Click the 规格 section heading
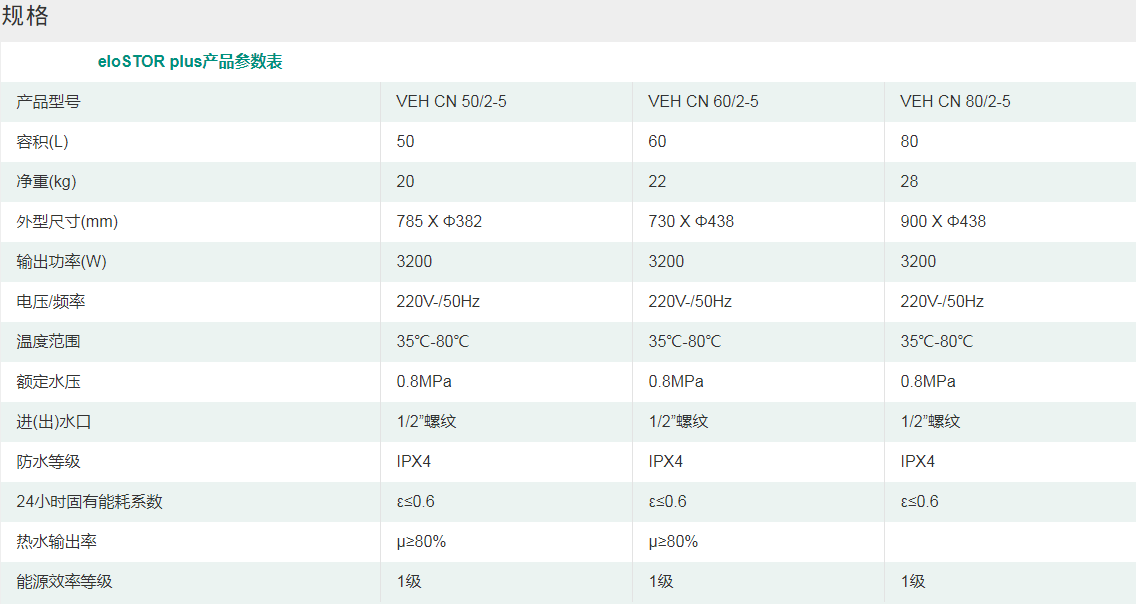 (x=25, y=17)
